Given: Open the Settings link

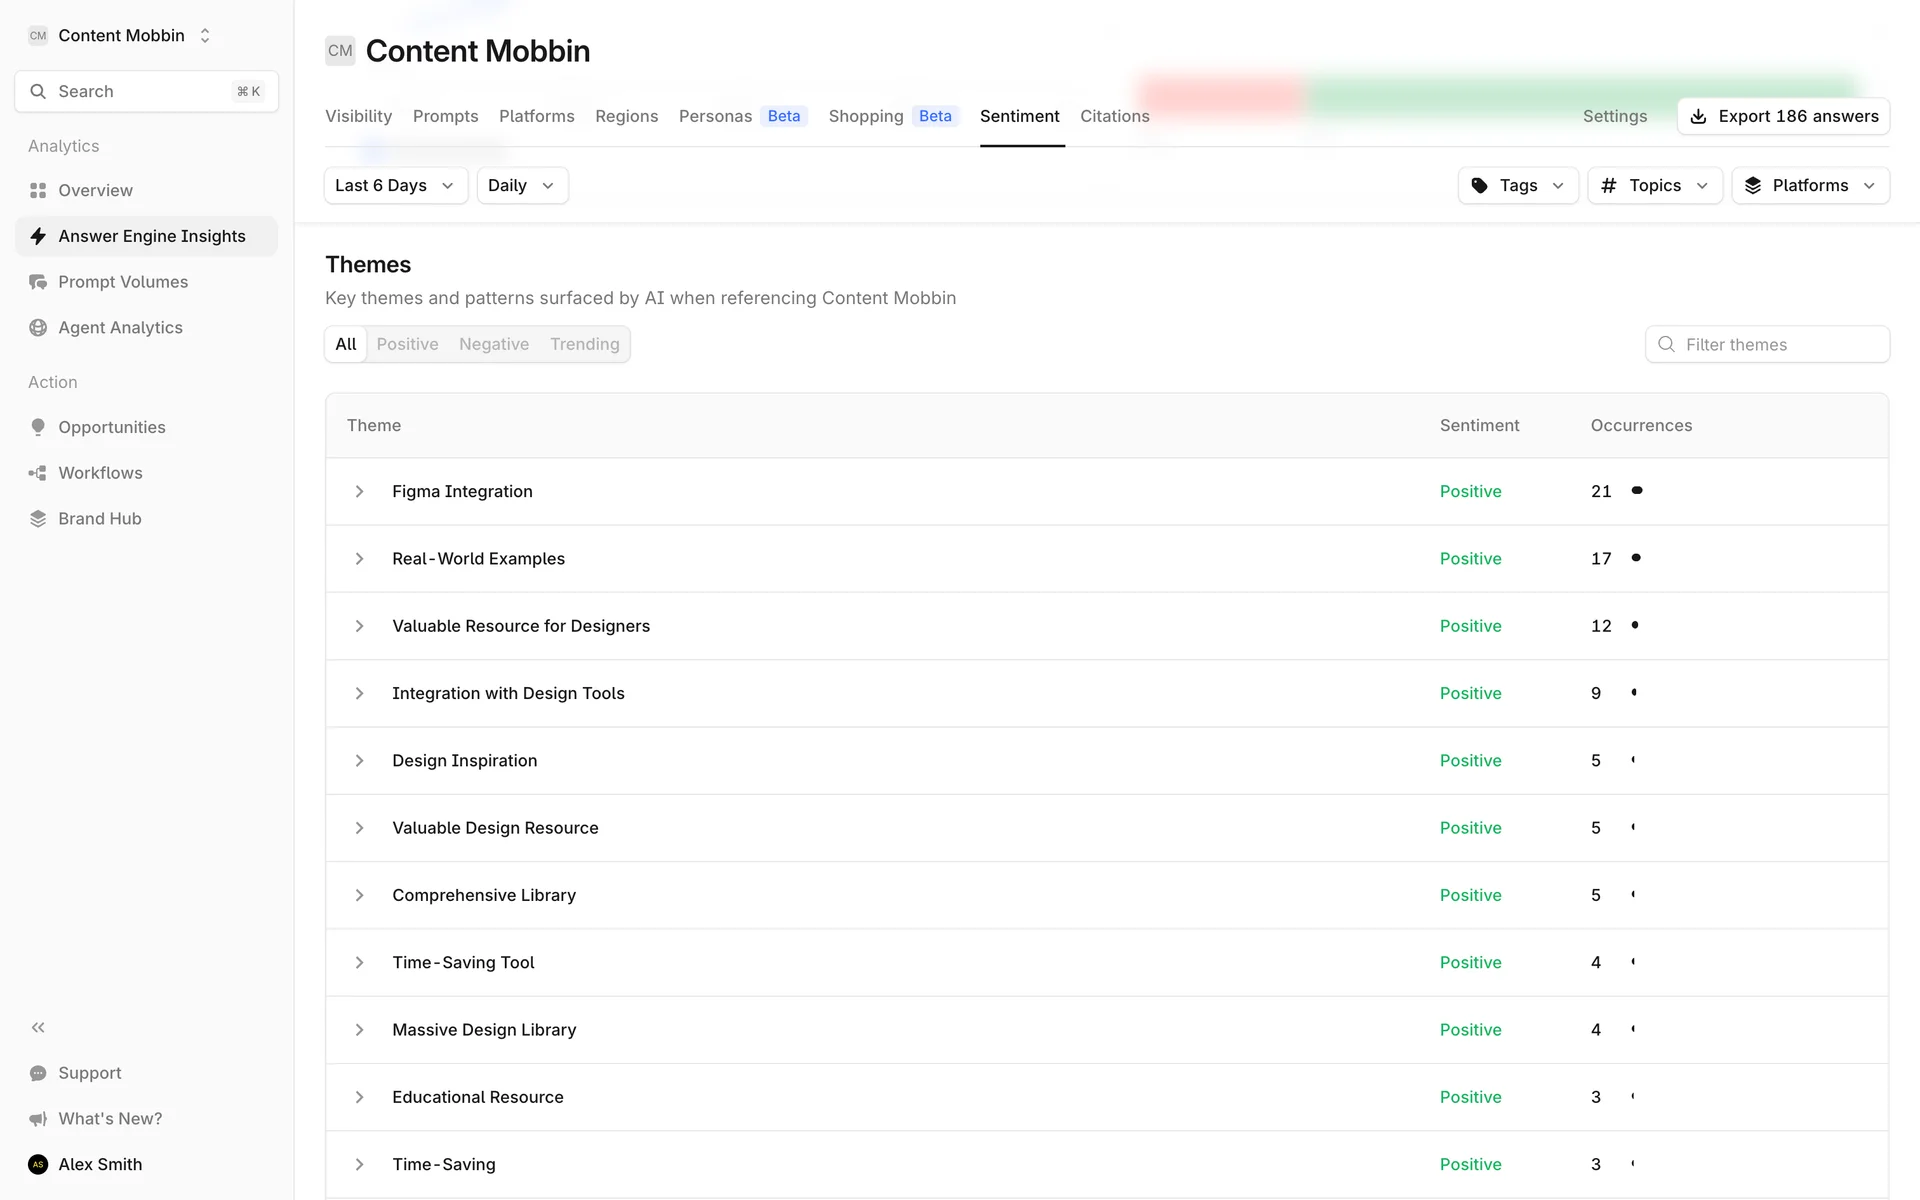Looking at the screenshot, I should pyautogui.click(x=1614, y=116).
